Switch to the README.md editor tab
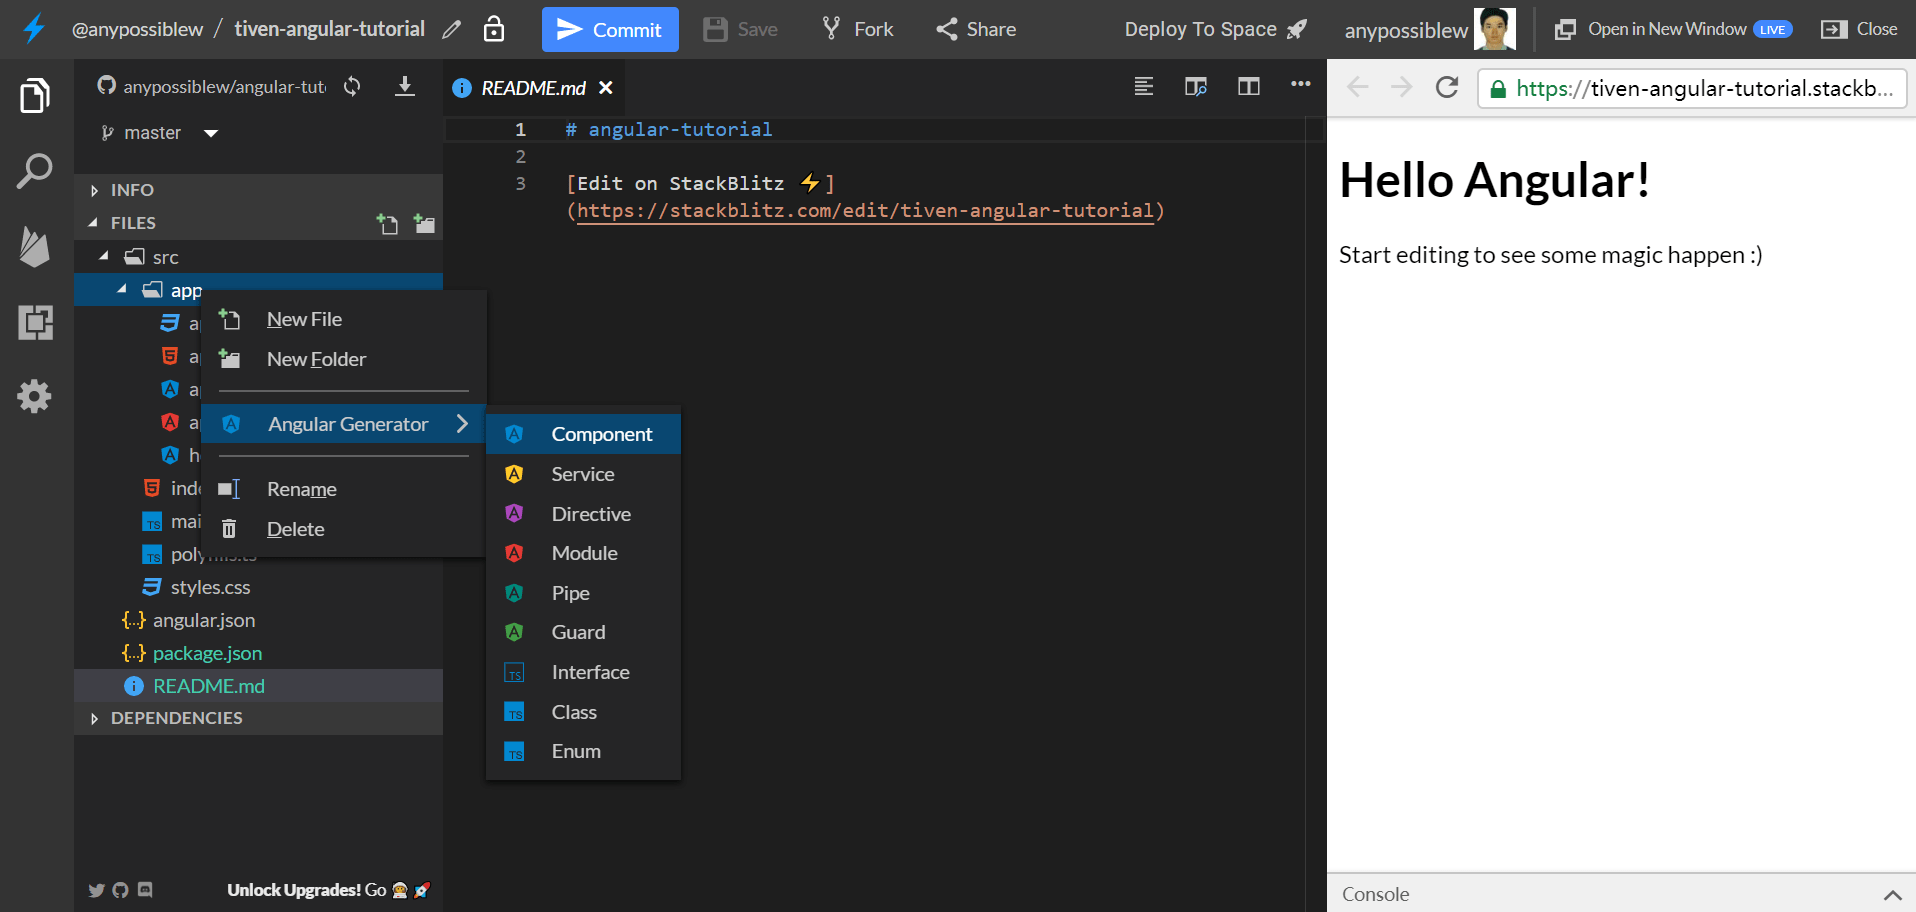The height and width of the screenshot is (912, 1916). coord(533,88)
